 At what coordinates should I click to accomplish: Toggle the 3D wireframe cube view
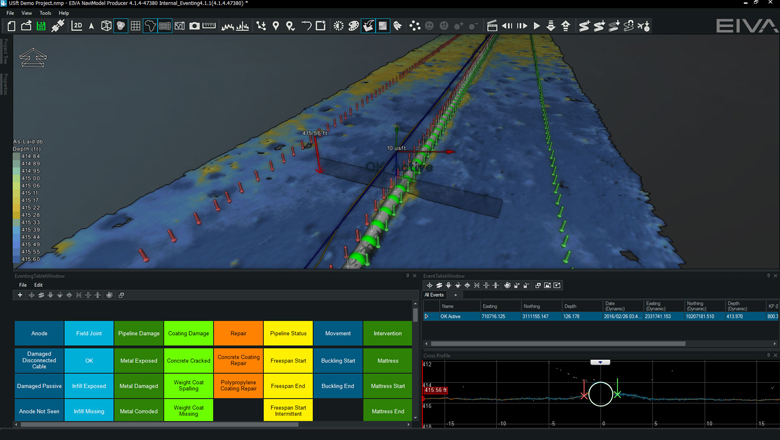coord(106,26)
